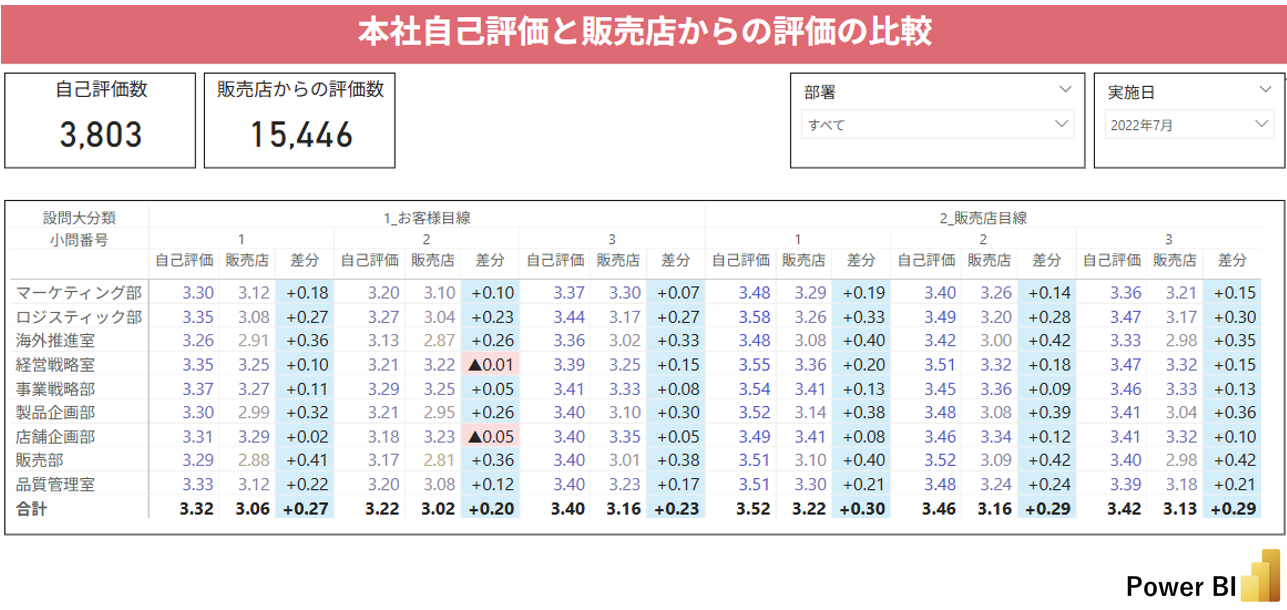Image resolution: width=1287 pixels, height=610 pixels.
Task: Select the 1_お客様目線 column group header
Action: [x=427, y=217]
